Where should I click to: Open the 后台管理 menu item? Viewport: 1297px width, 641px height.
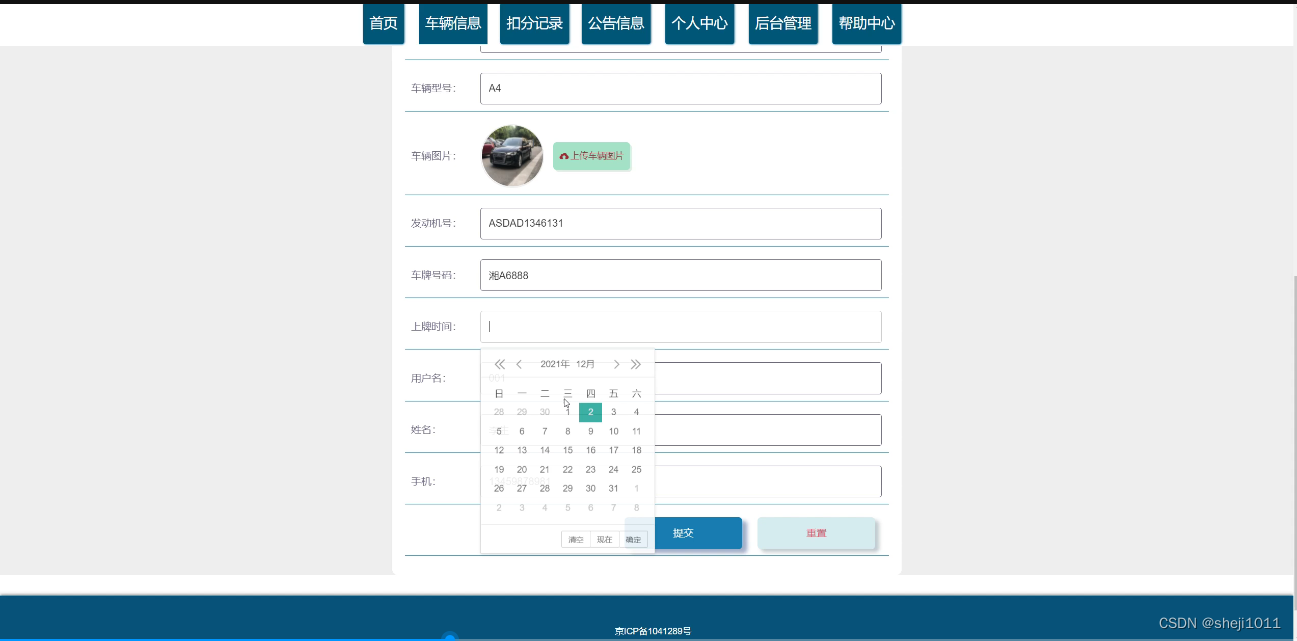782,24
